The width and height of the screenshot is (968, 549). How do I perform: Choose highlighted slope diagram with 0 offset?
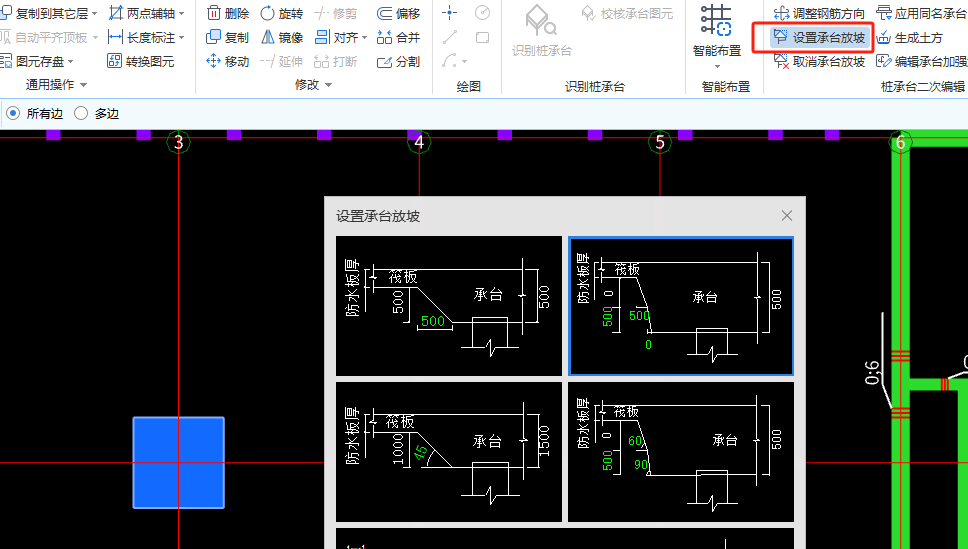(x=681, y=306)
